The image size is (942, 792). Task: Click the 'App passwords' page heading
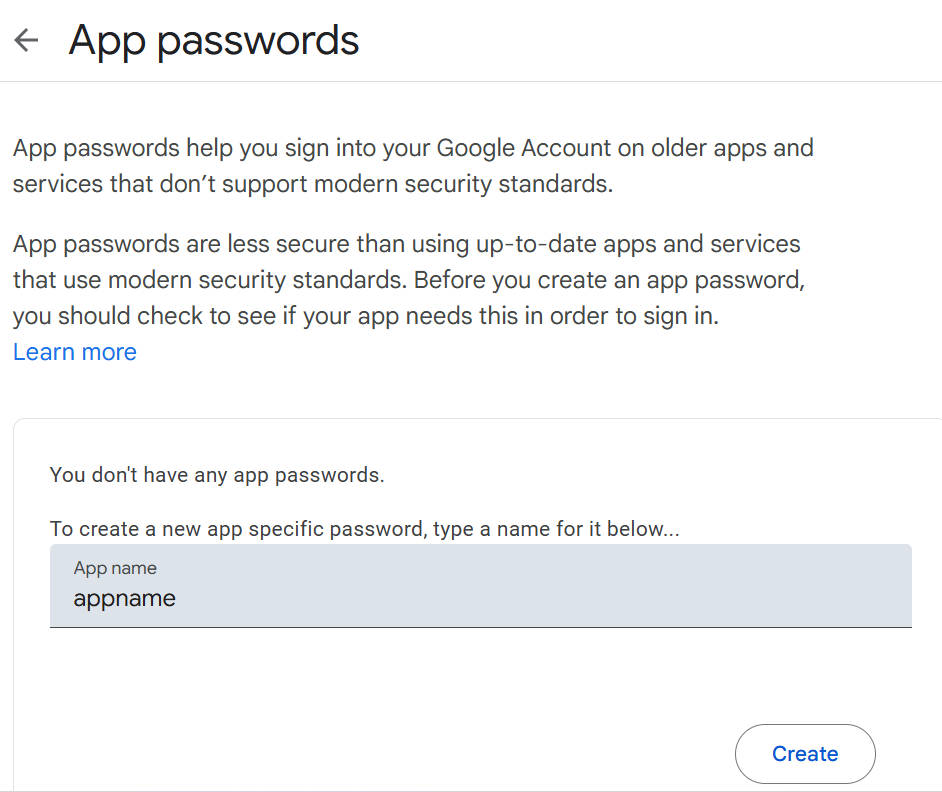point(214,40)
